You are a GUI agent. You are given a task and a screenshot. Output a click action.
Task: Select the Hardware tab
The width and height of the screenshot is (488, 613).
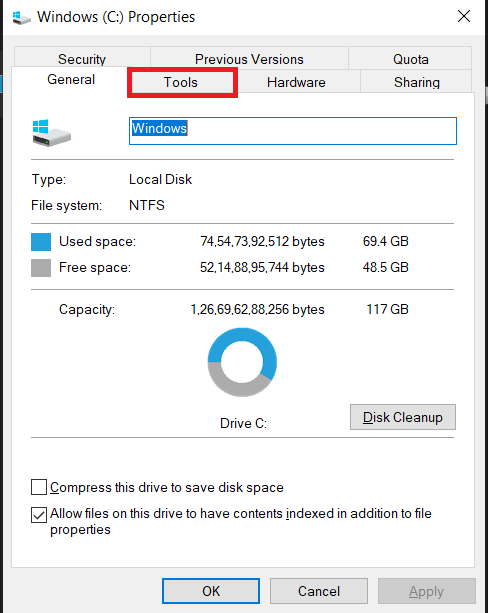pyautogui.click(x=296, y=82)
